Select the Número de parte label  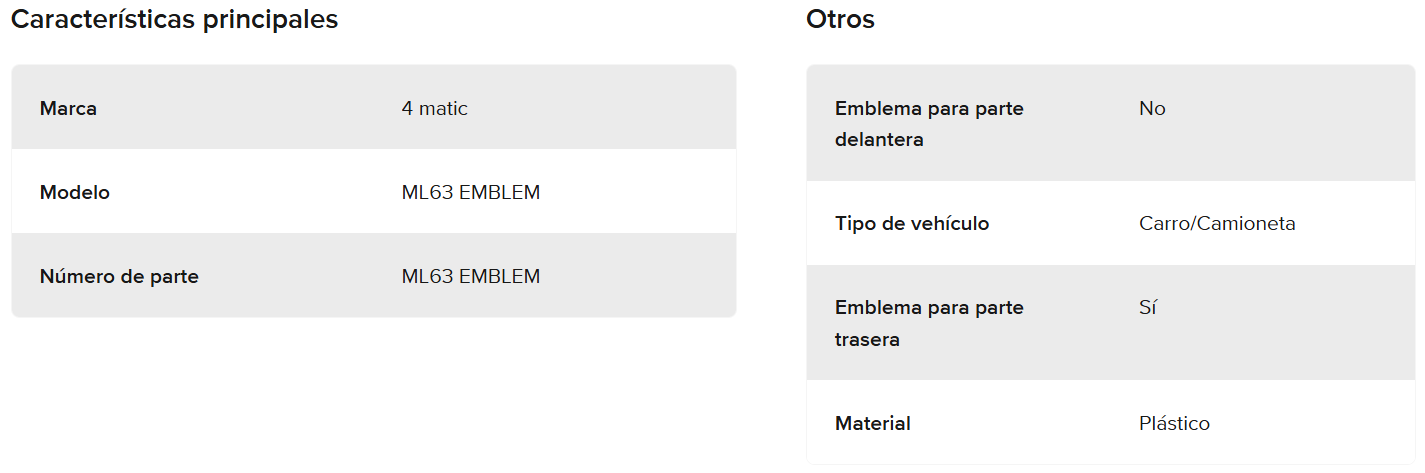119,276
